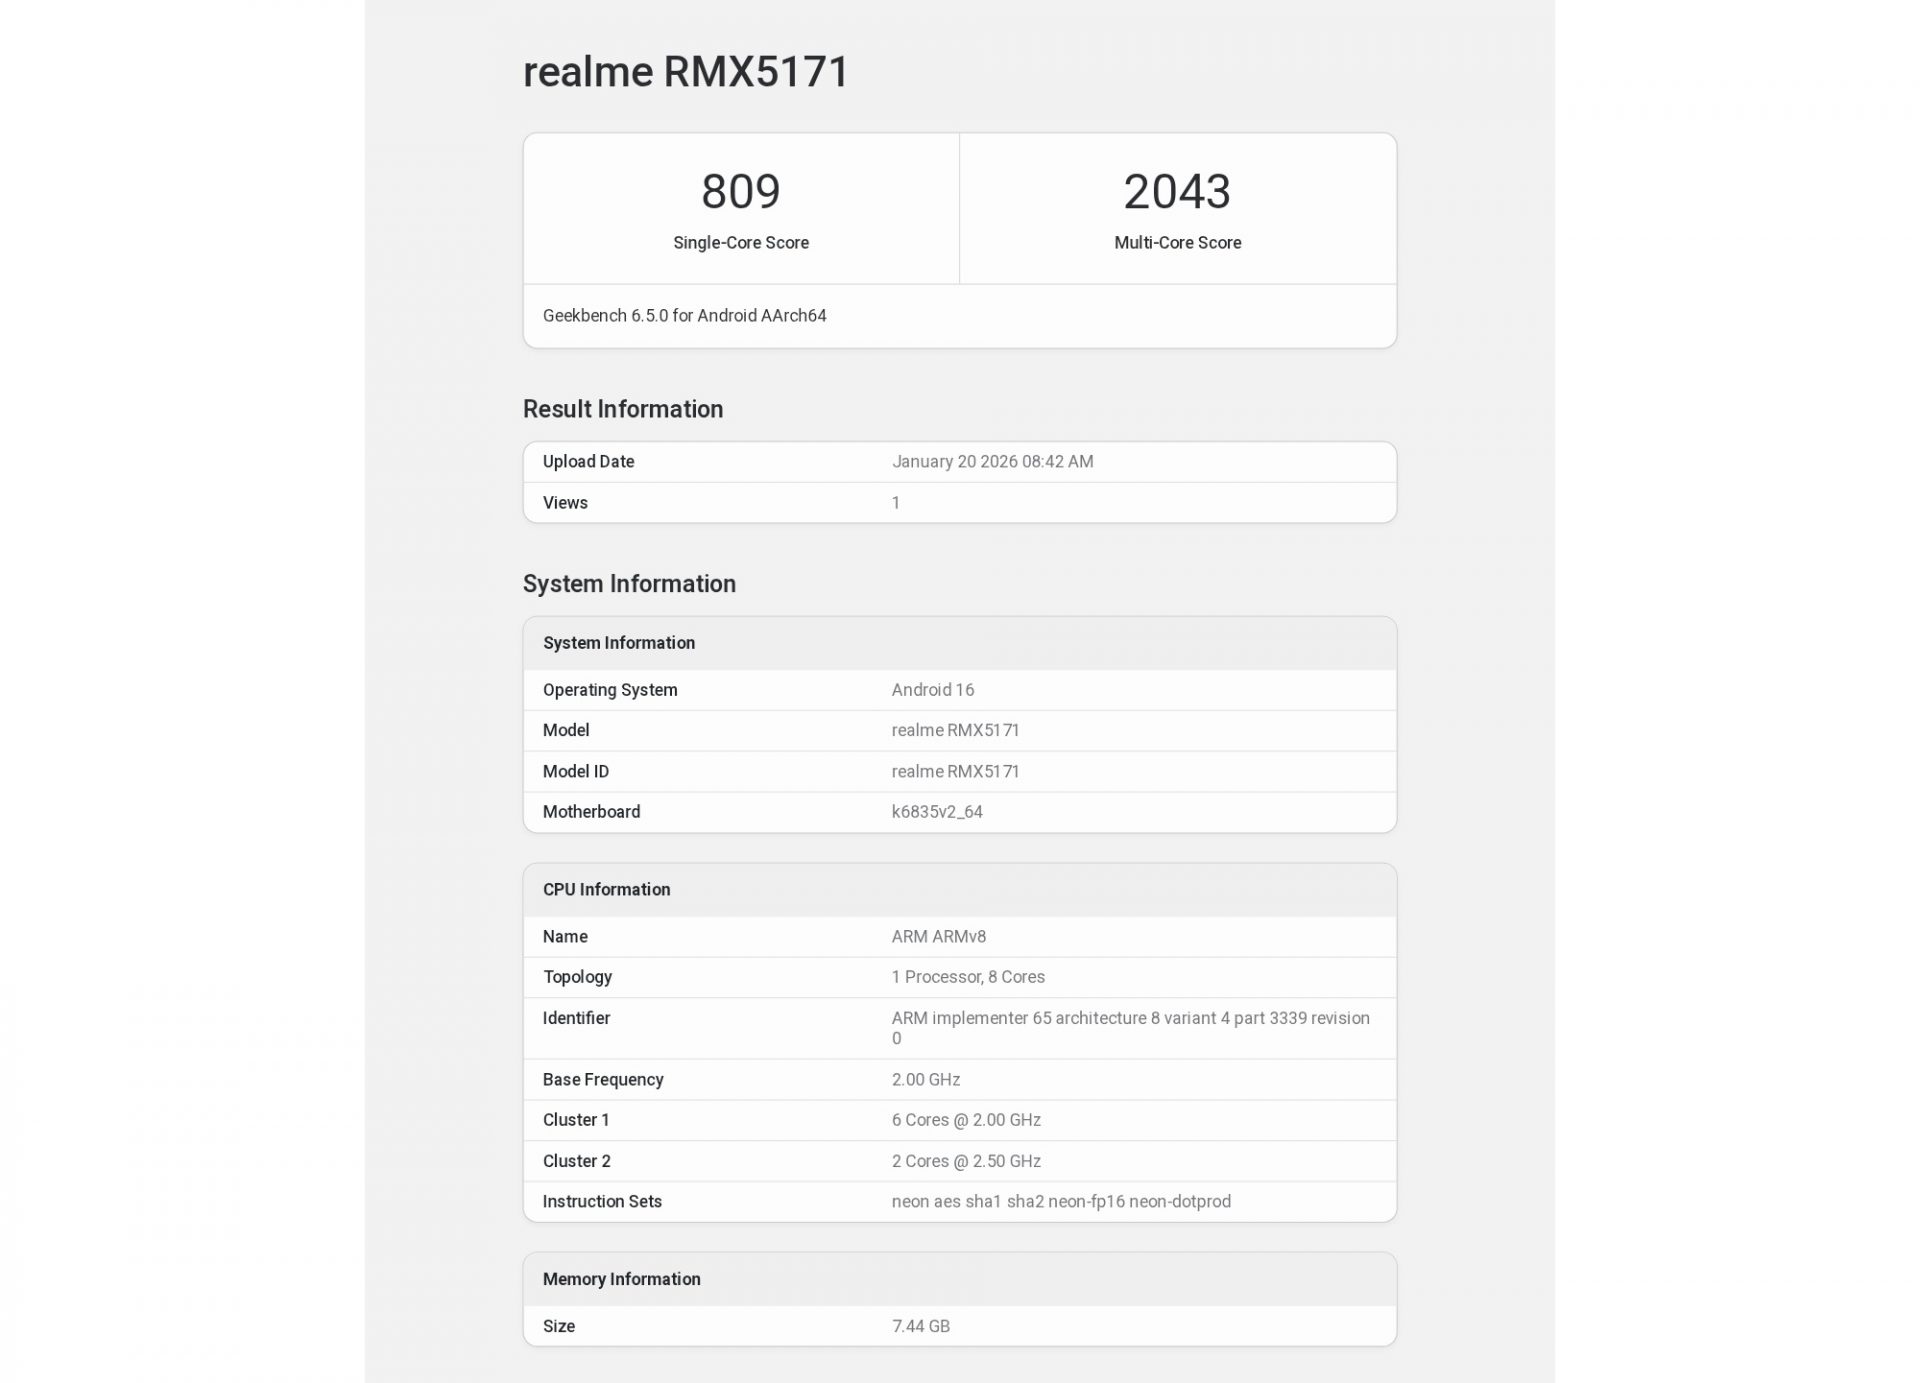Select the Single-Core Score value 809

tap(740, 191)
